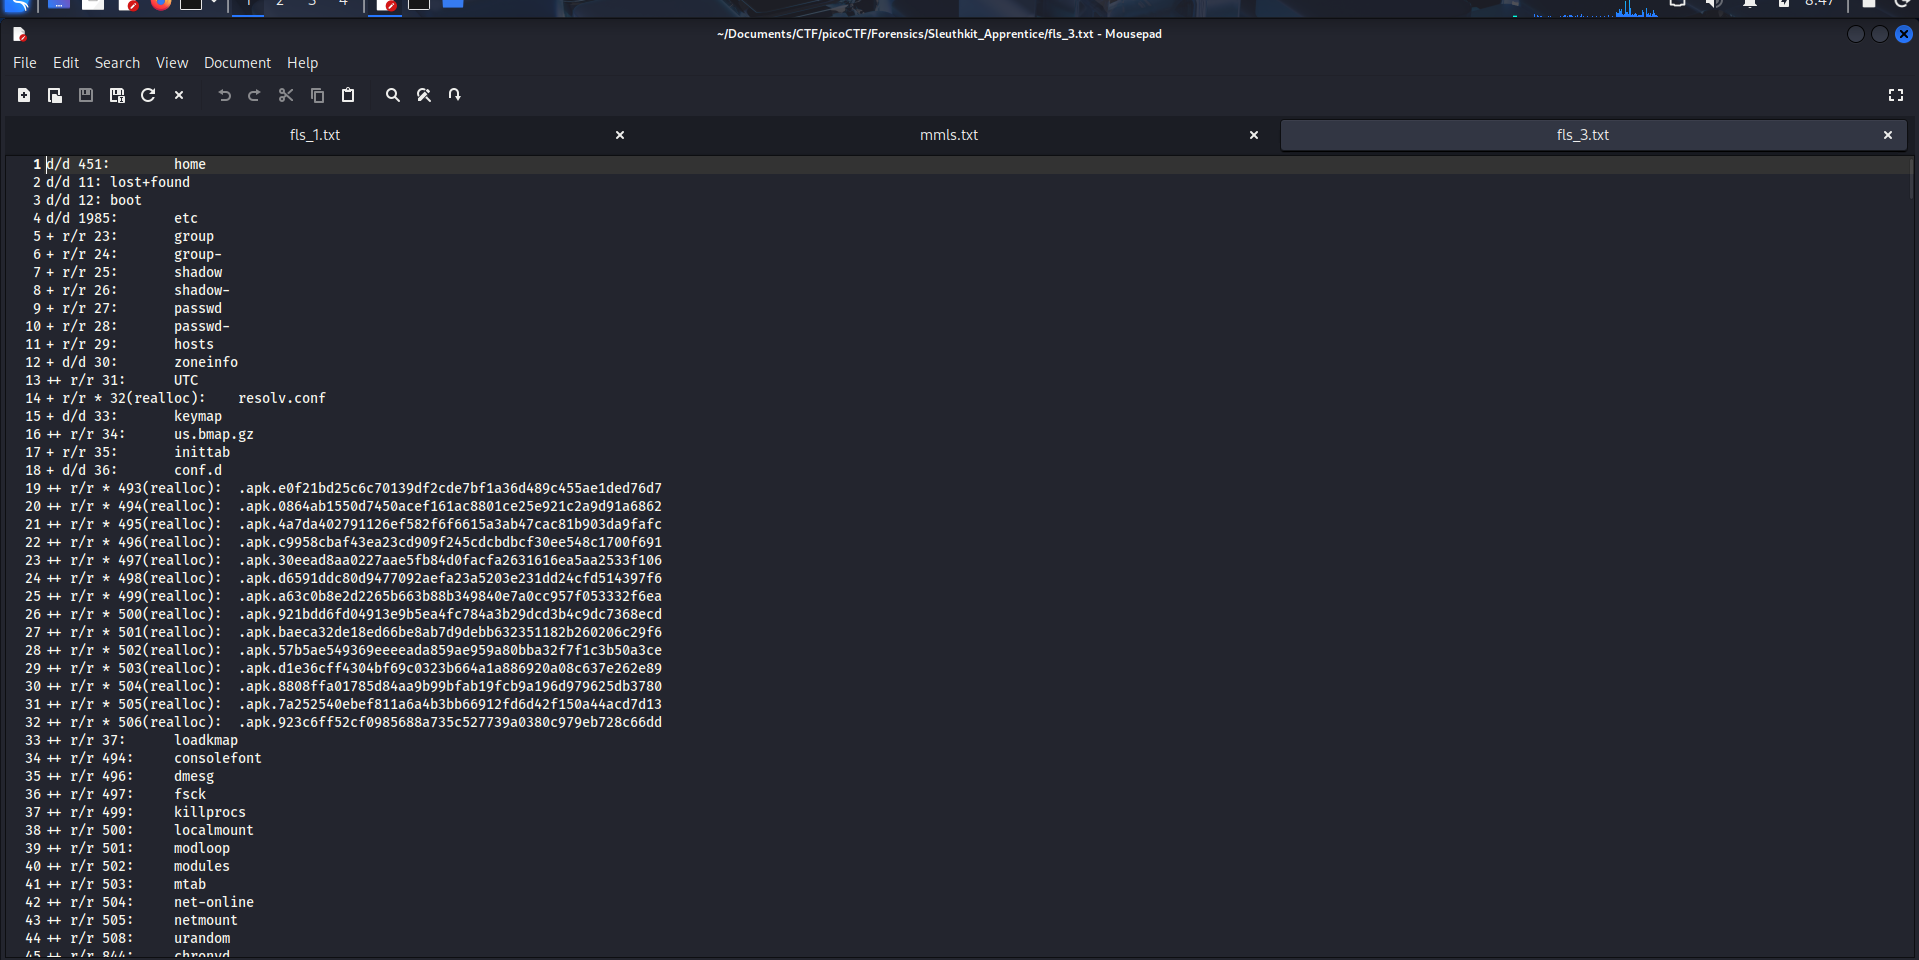Paste clipboard contents using toolbar icon
The height and width of the screenshot is (960, 1919).
tap(348, 95)
